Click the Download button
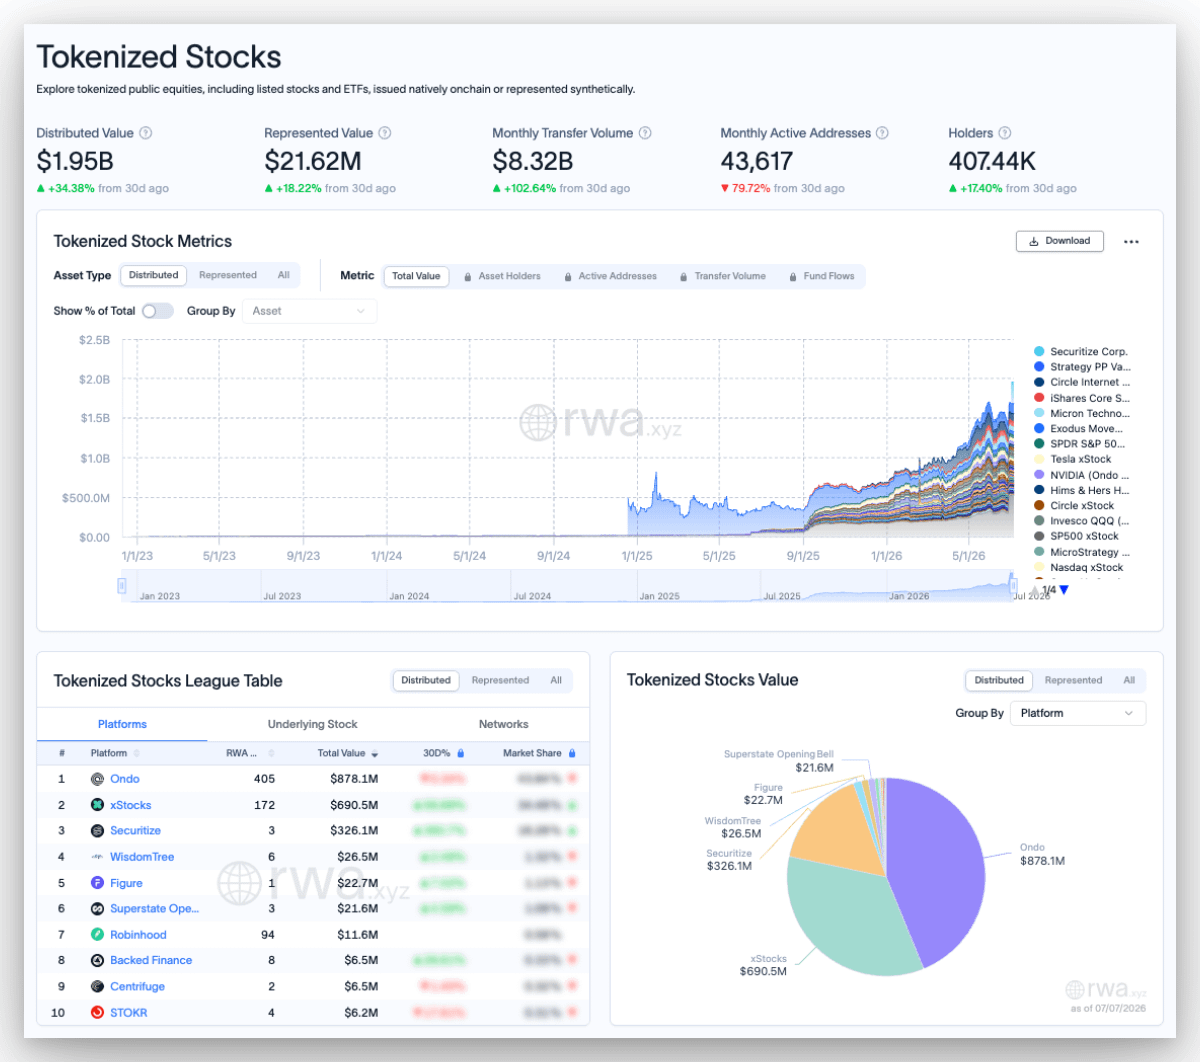Viewport: 1200px width, 1062px height. pos(1060,241)
